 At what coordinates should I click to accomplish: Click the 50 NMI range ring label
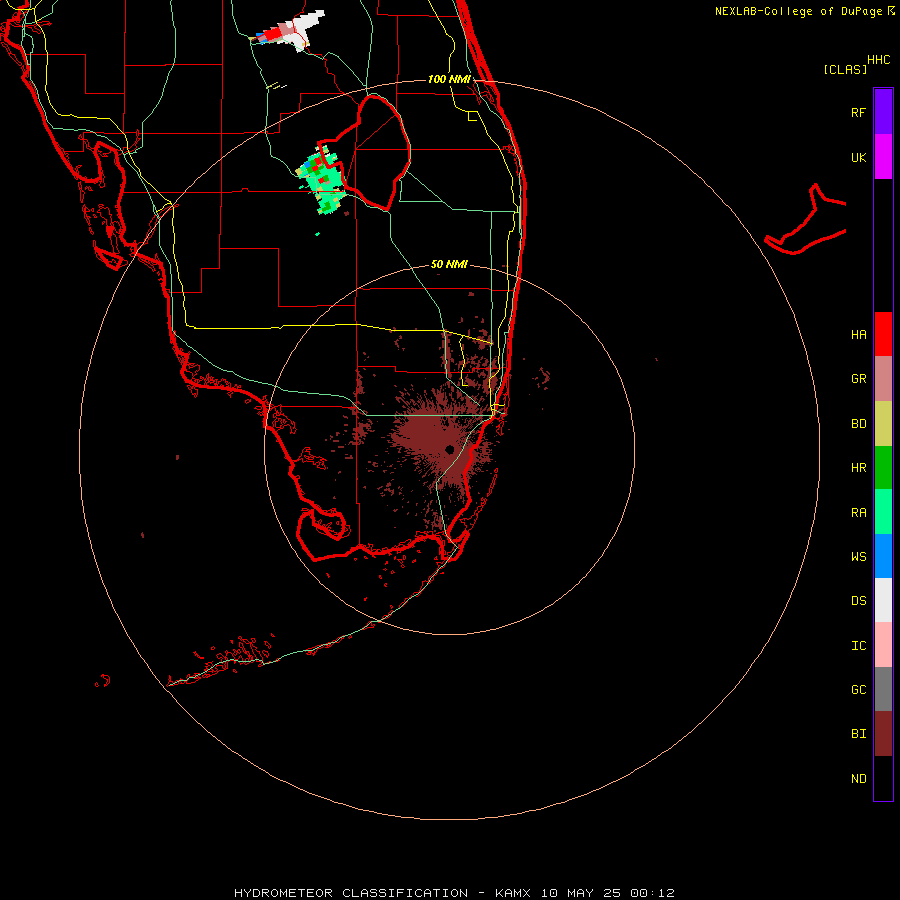point(449,264)
